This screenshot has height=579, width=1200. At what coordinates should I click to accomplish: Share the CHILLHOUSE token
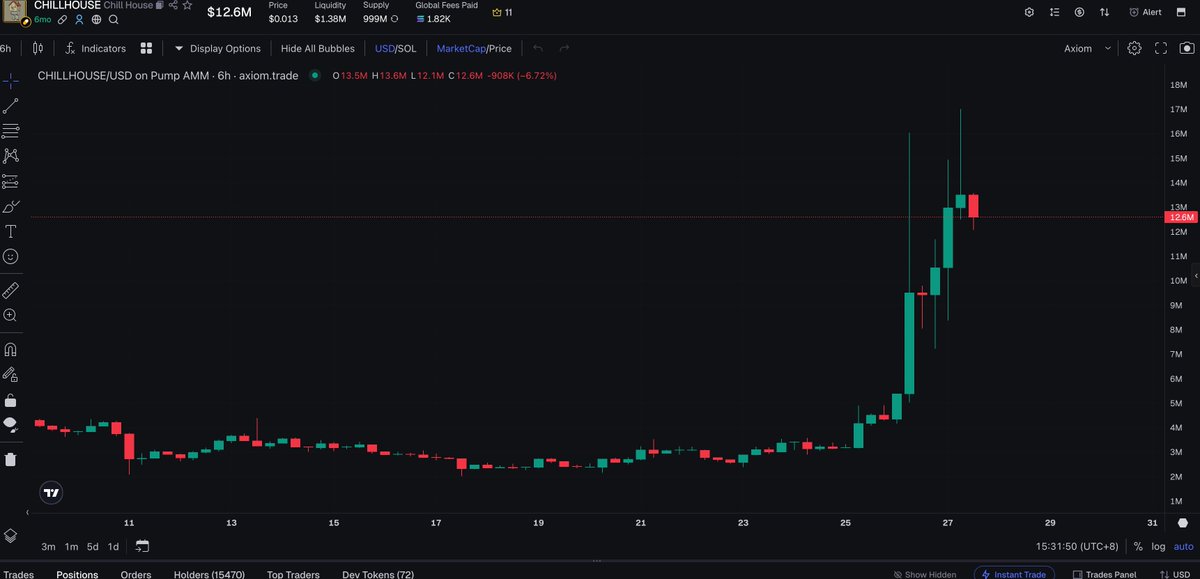click(x=173, y=5)
